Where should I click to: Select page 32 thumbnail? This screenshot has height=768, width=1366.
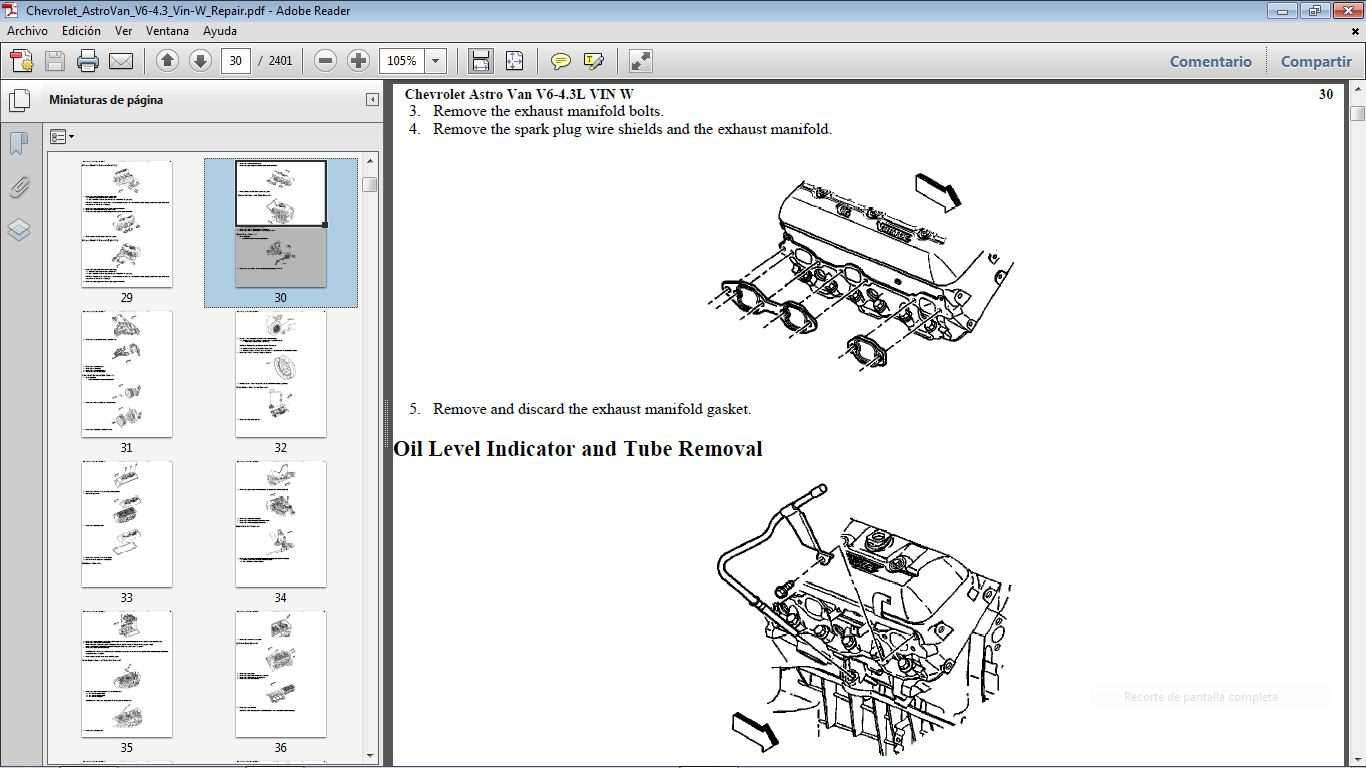(280, 374)
